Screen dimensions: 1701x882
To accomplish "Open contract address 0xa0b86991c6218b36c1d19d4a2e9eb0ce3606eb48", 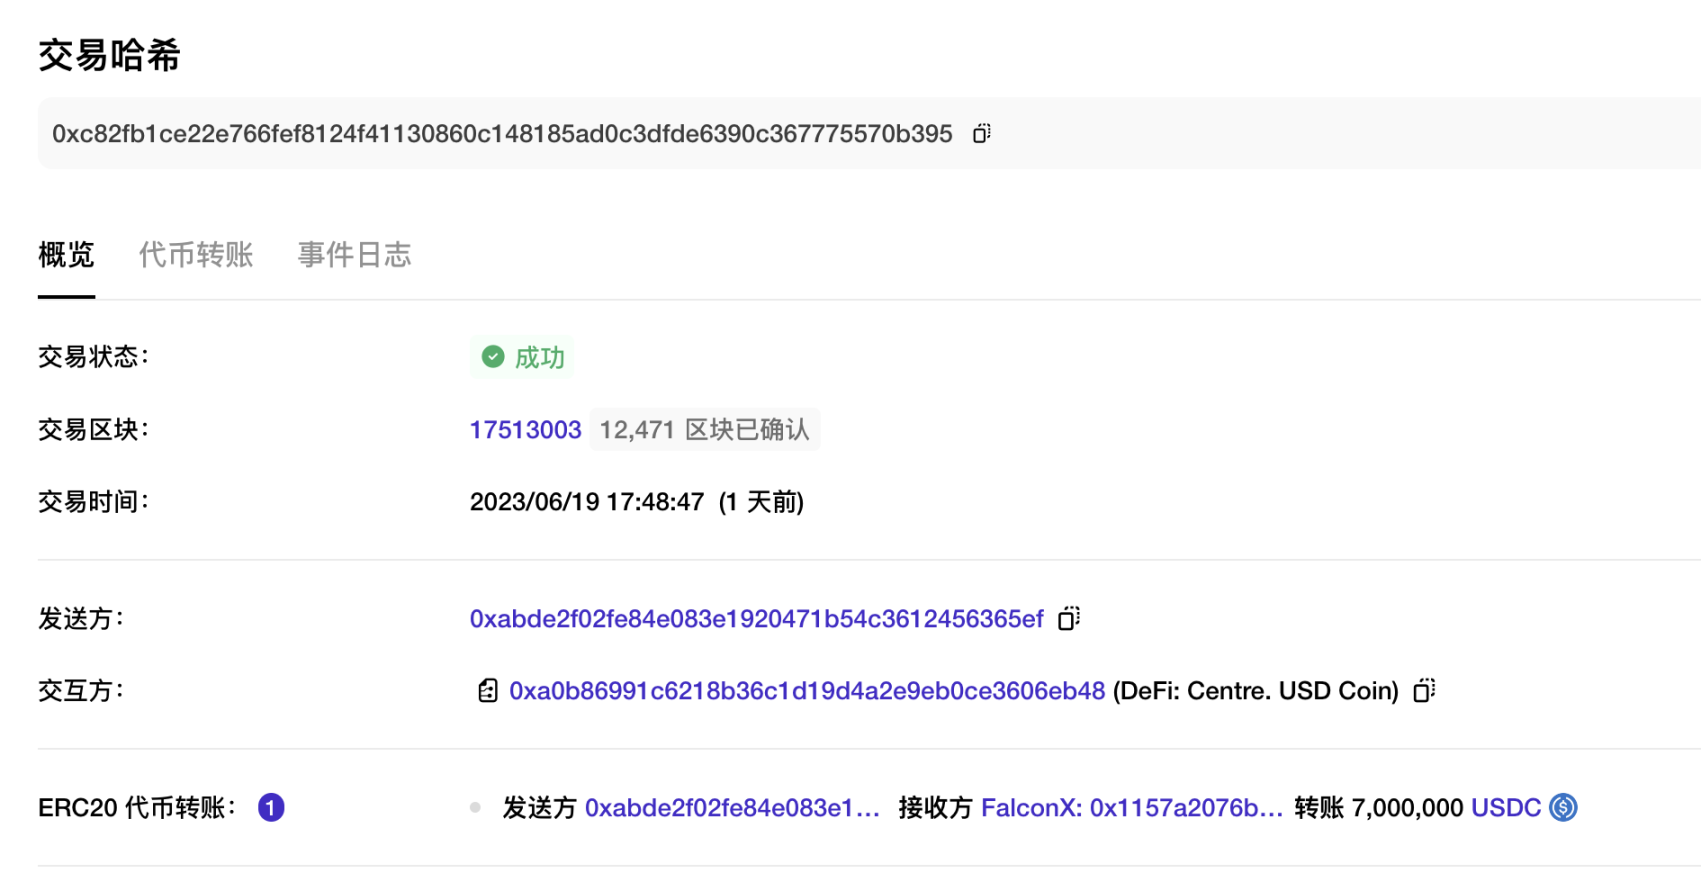I will pos(807,691).
